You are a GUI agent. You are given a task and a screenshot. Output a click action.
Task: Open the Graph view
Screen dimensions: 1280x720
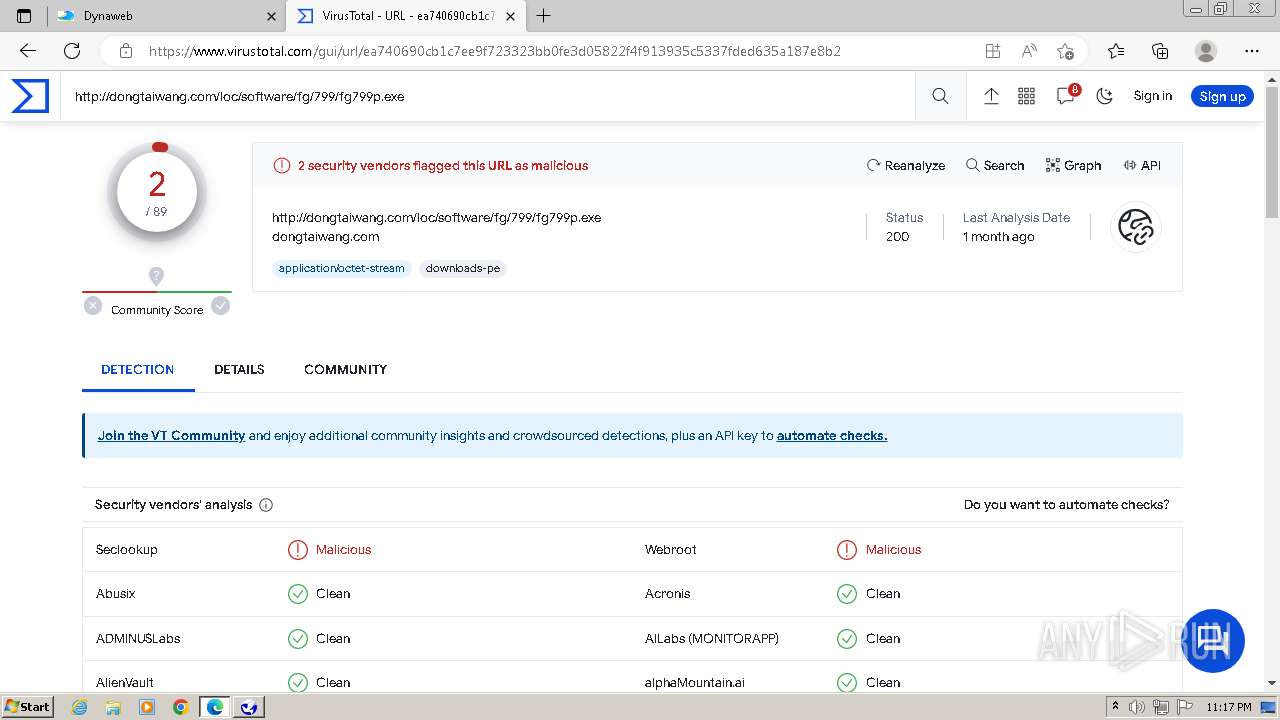(x=1073, y=165)
